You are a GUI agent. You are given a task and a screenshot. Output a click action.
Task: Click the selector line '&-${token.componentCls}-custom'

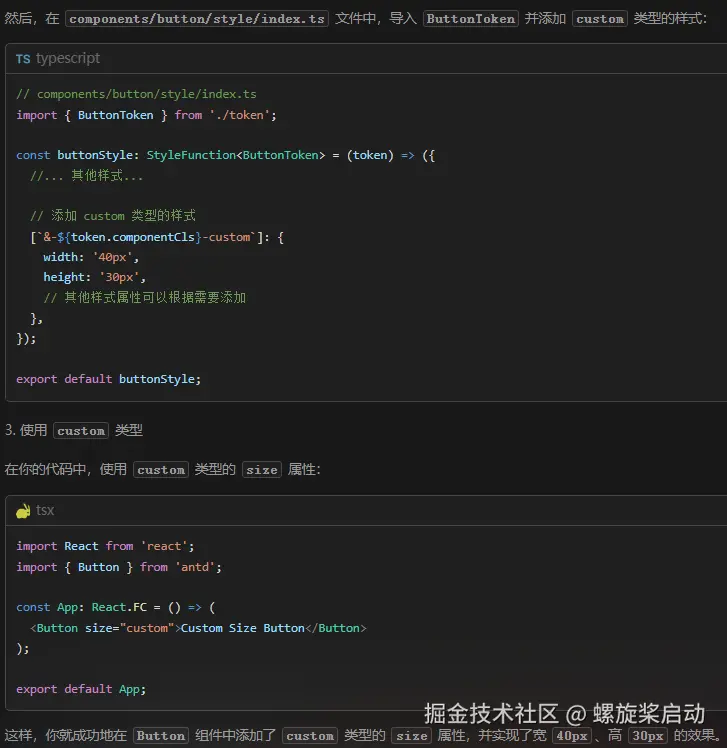[x=157, y=237]
